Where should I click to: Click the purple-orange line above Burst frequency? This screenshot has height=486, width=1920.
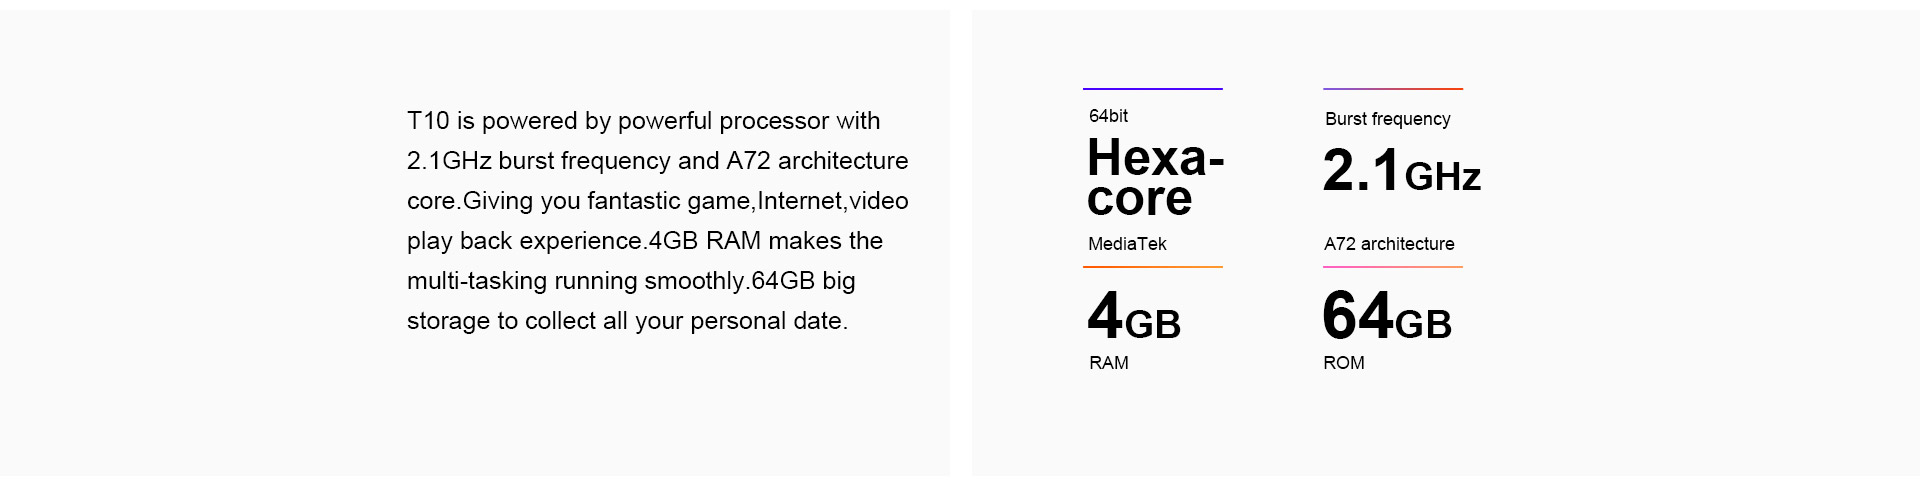point(1393,89)
